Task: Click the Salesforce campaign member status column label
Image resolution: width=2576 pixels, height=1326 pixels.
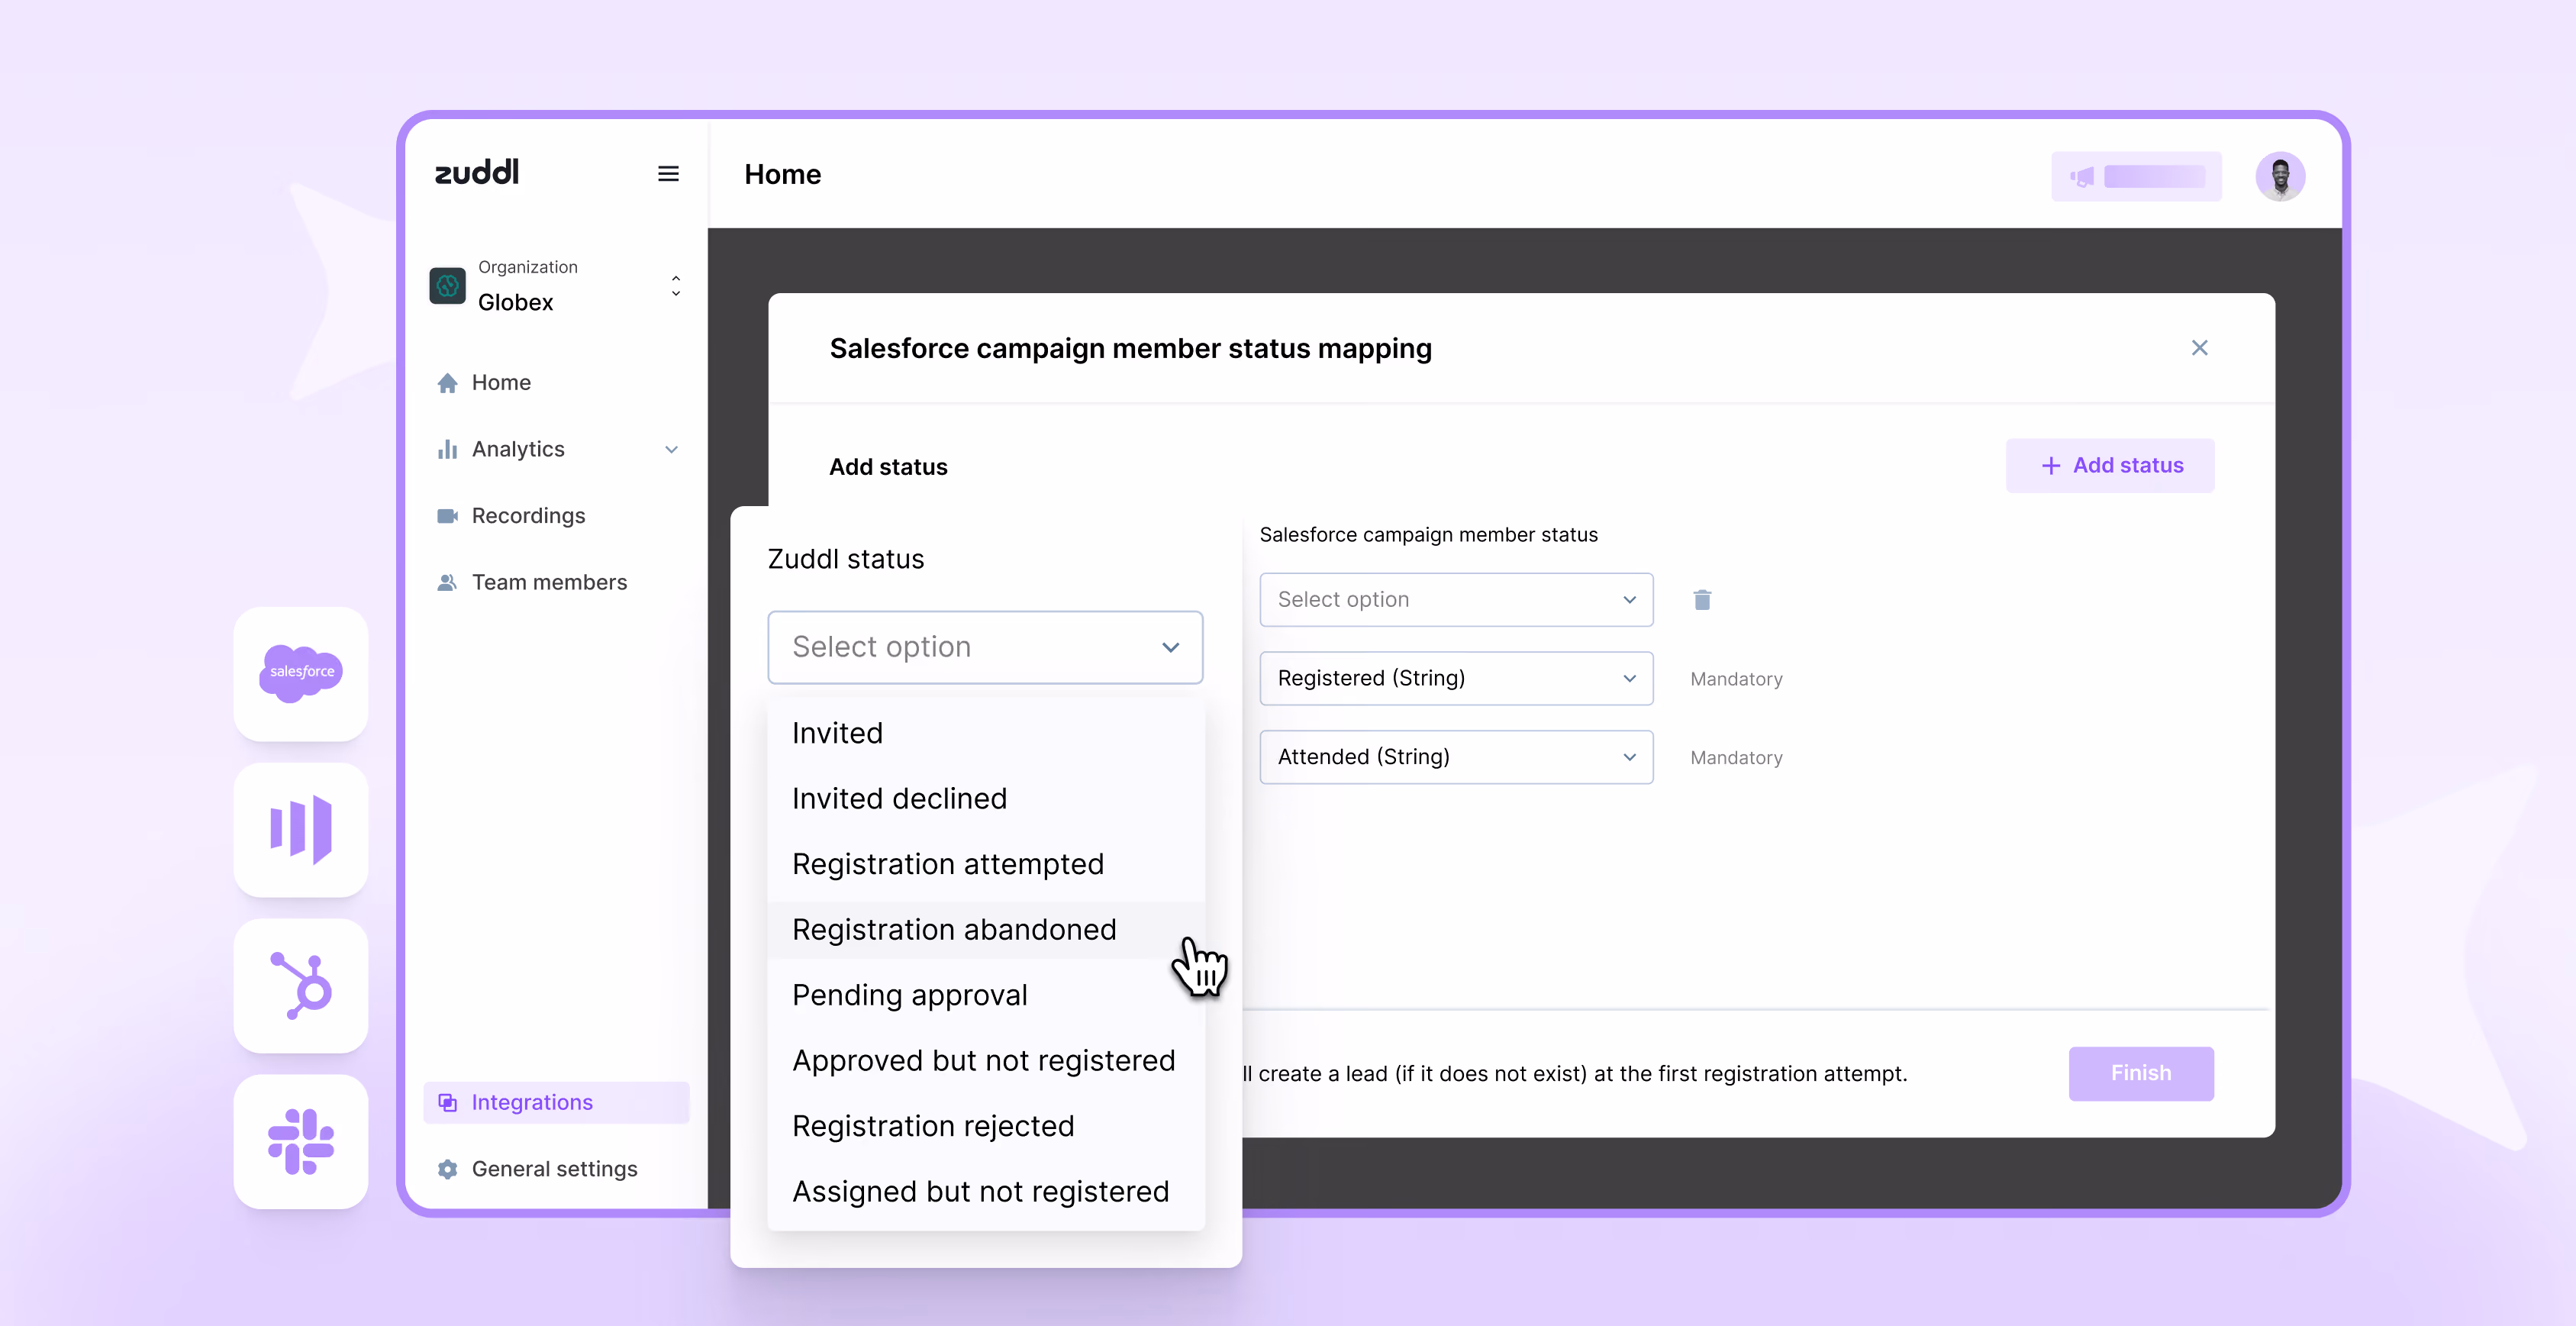Action: 1428,535
